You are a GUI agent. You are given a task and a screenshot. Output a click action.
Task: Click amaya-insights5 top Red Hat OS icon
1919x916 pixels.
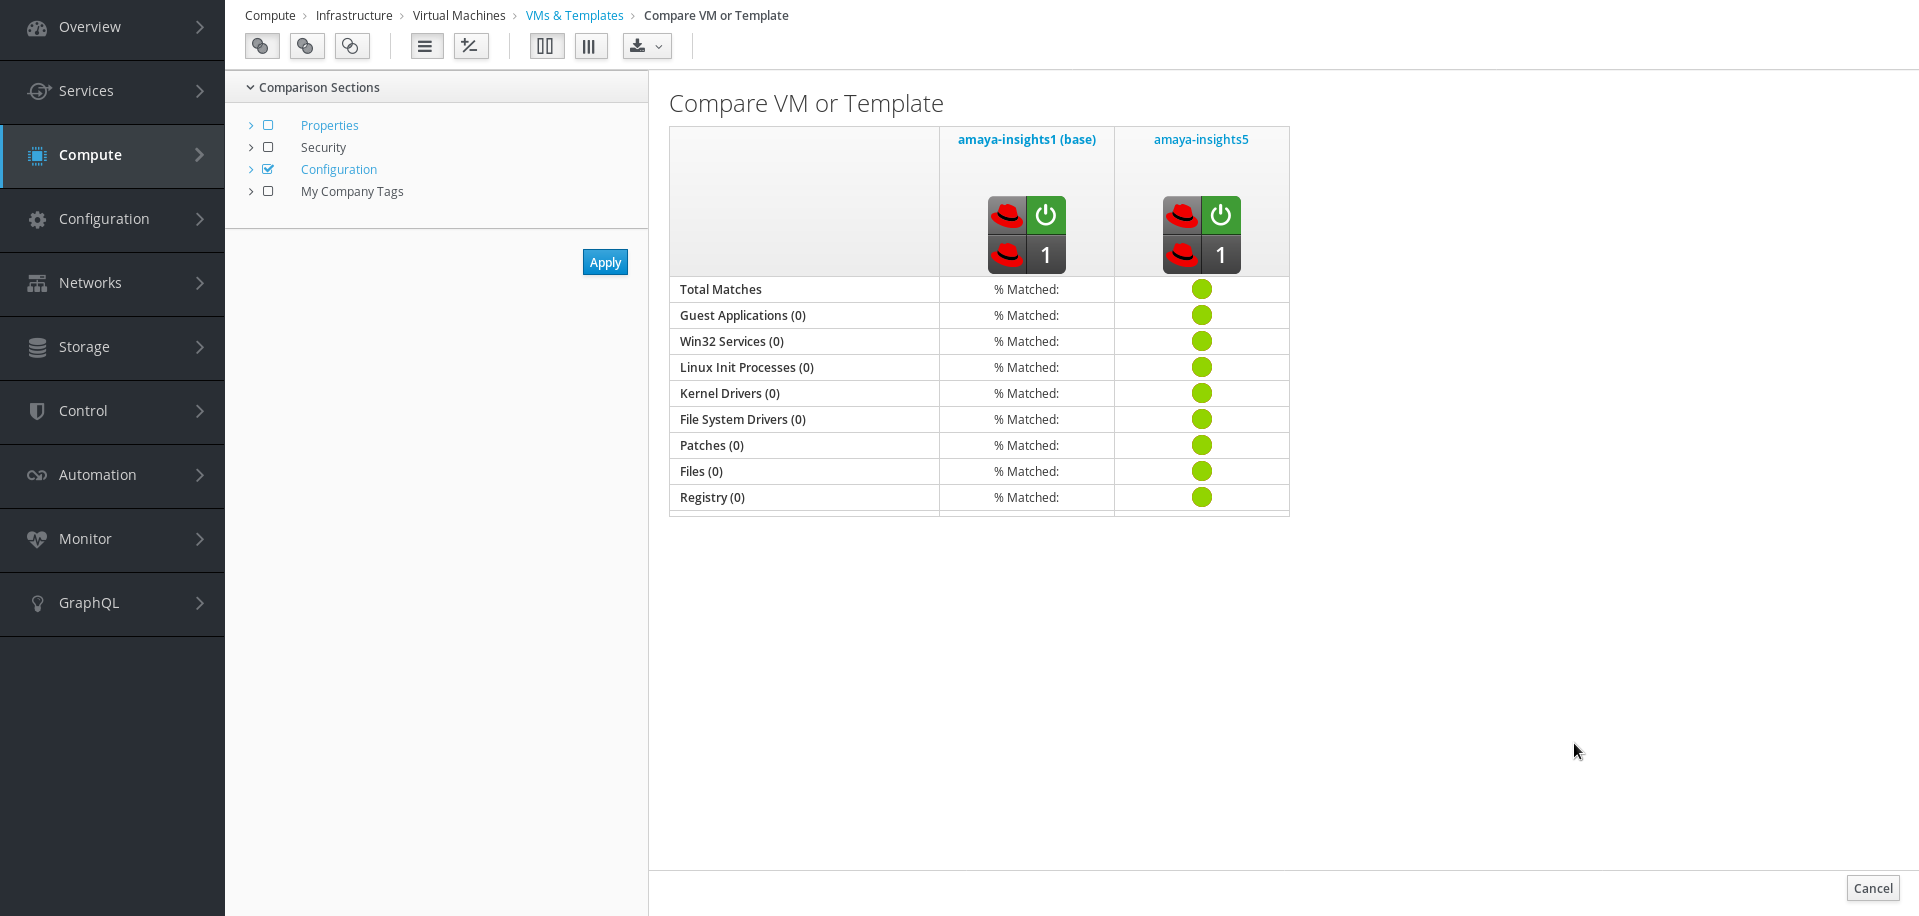click(x=1182, y=215)
